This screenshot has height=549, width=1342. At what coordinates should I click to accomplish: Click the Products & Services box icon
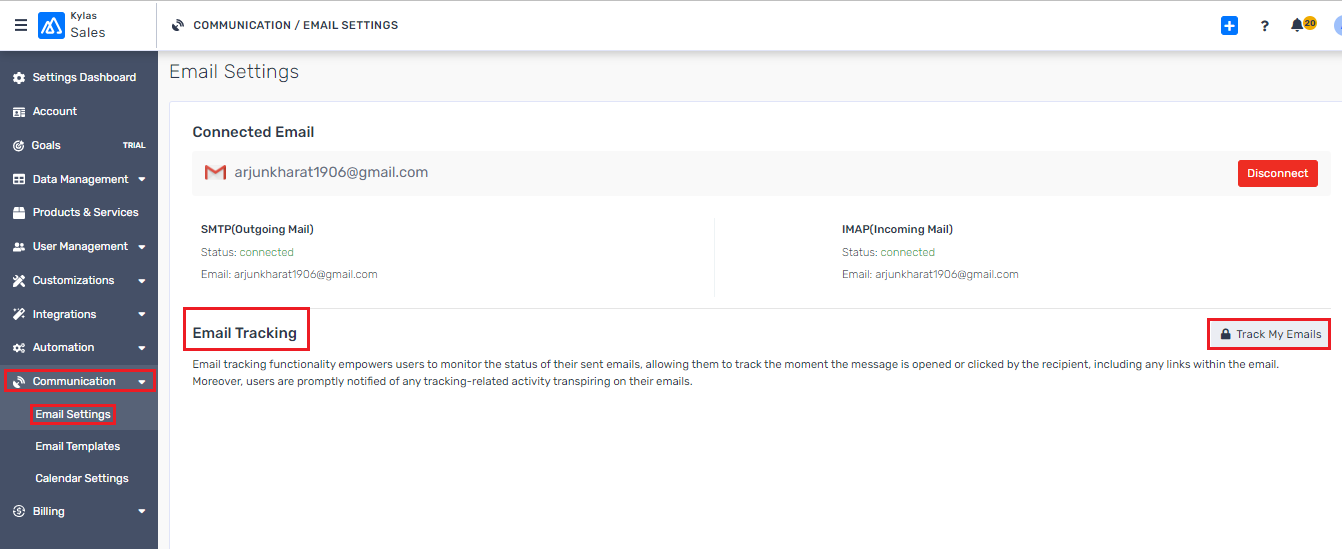point(19,212)
